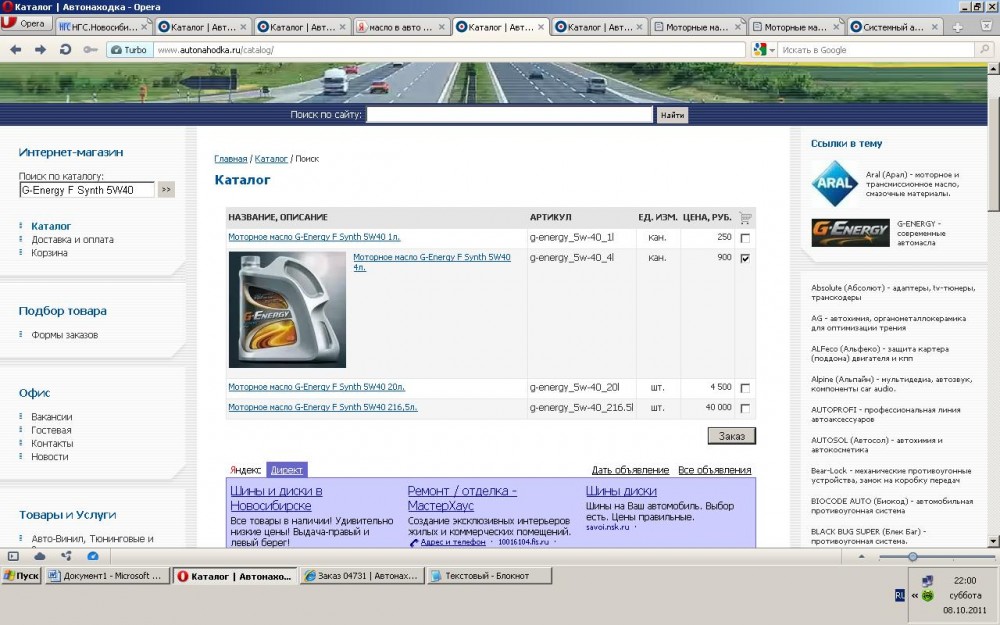
Task: Click the Turbo badge in the address bar
Action: point(129,50)
